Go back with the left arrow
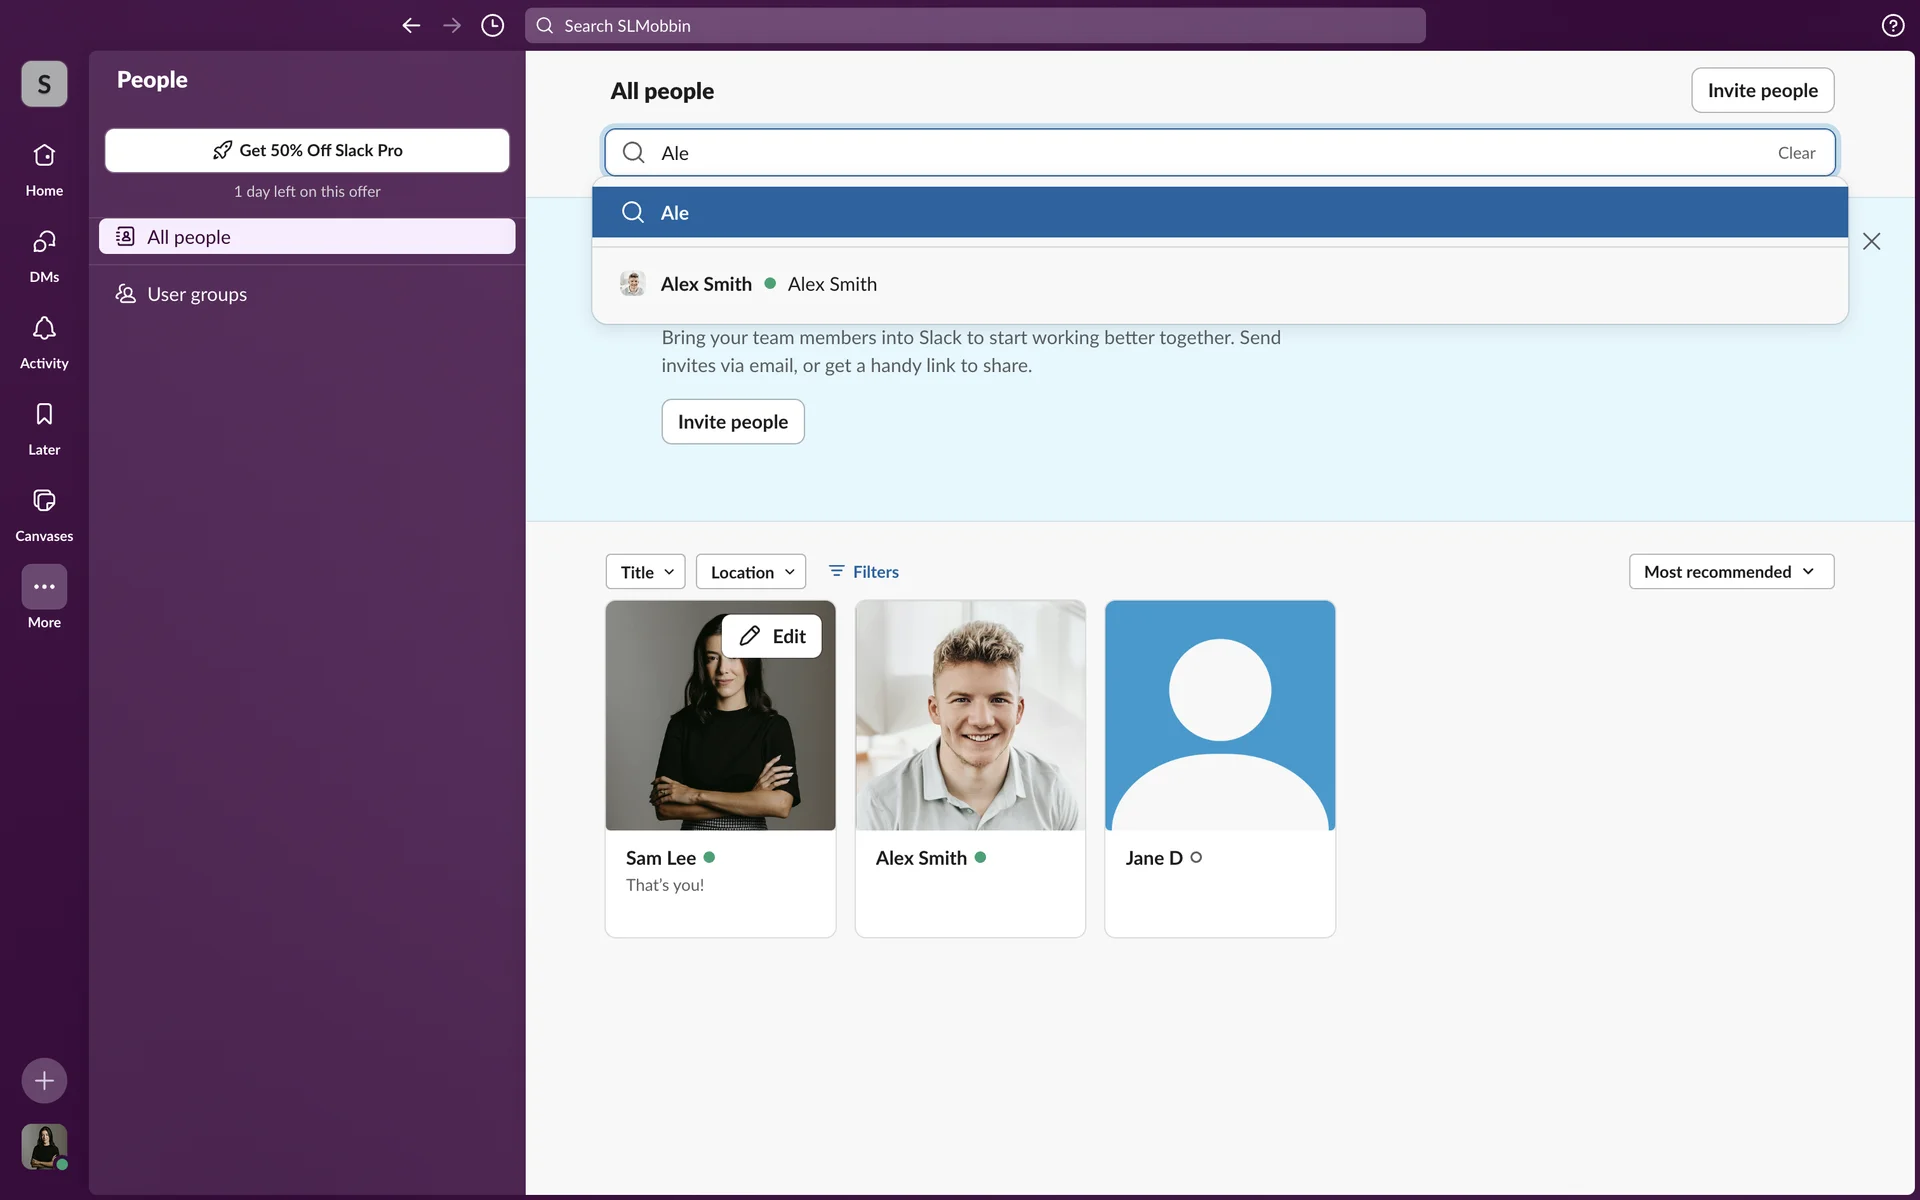 (411, 26)
